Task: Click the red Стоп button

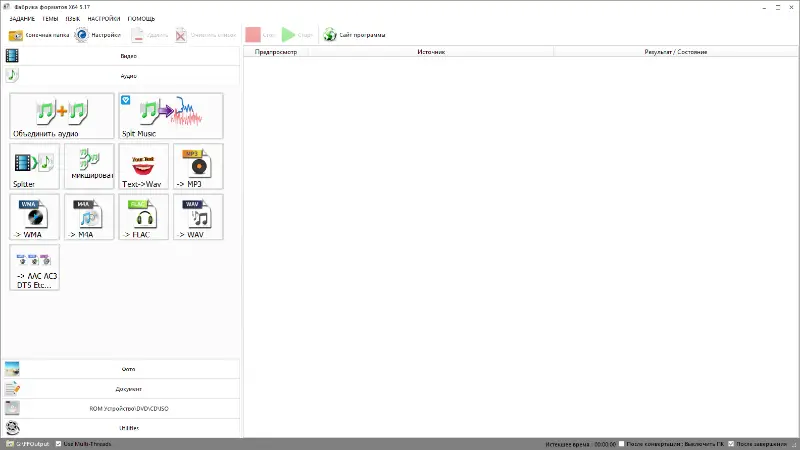Action: [x=260, y=35]
